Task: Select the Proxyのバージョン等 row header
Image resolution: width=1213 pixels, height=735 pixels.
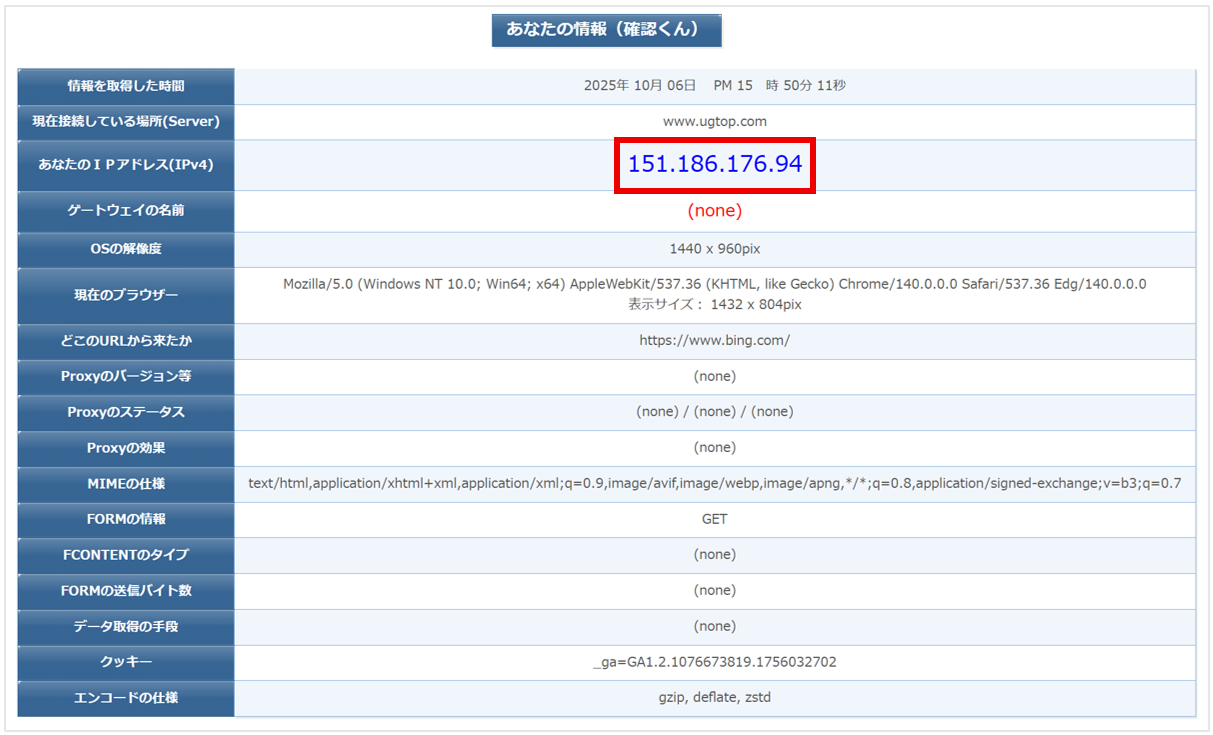Action: click(126, 377)
